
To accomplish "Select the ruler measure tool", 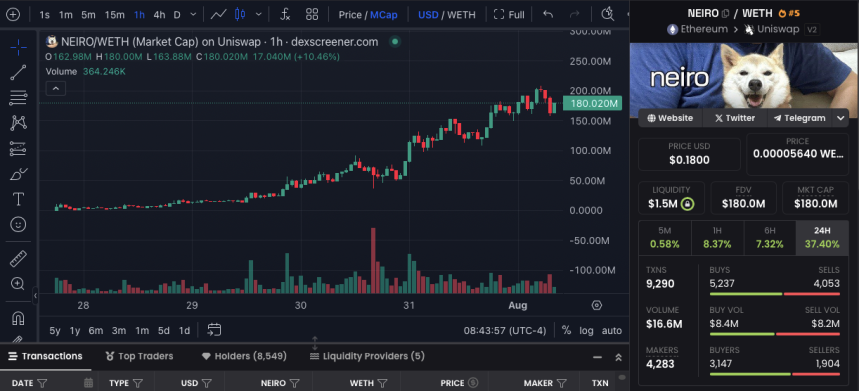I will point(18,258).
